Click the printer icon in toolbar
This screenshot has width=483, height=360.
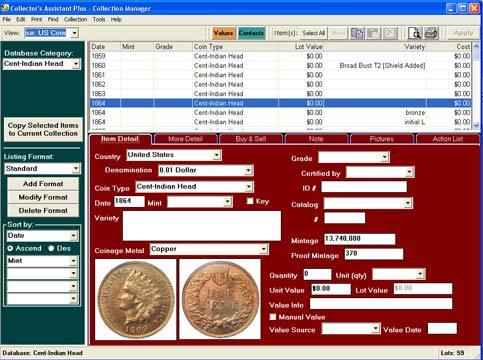pos(431,33)
